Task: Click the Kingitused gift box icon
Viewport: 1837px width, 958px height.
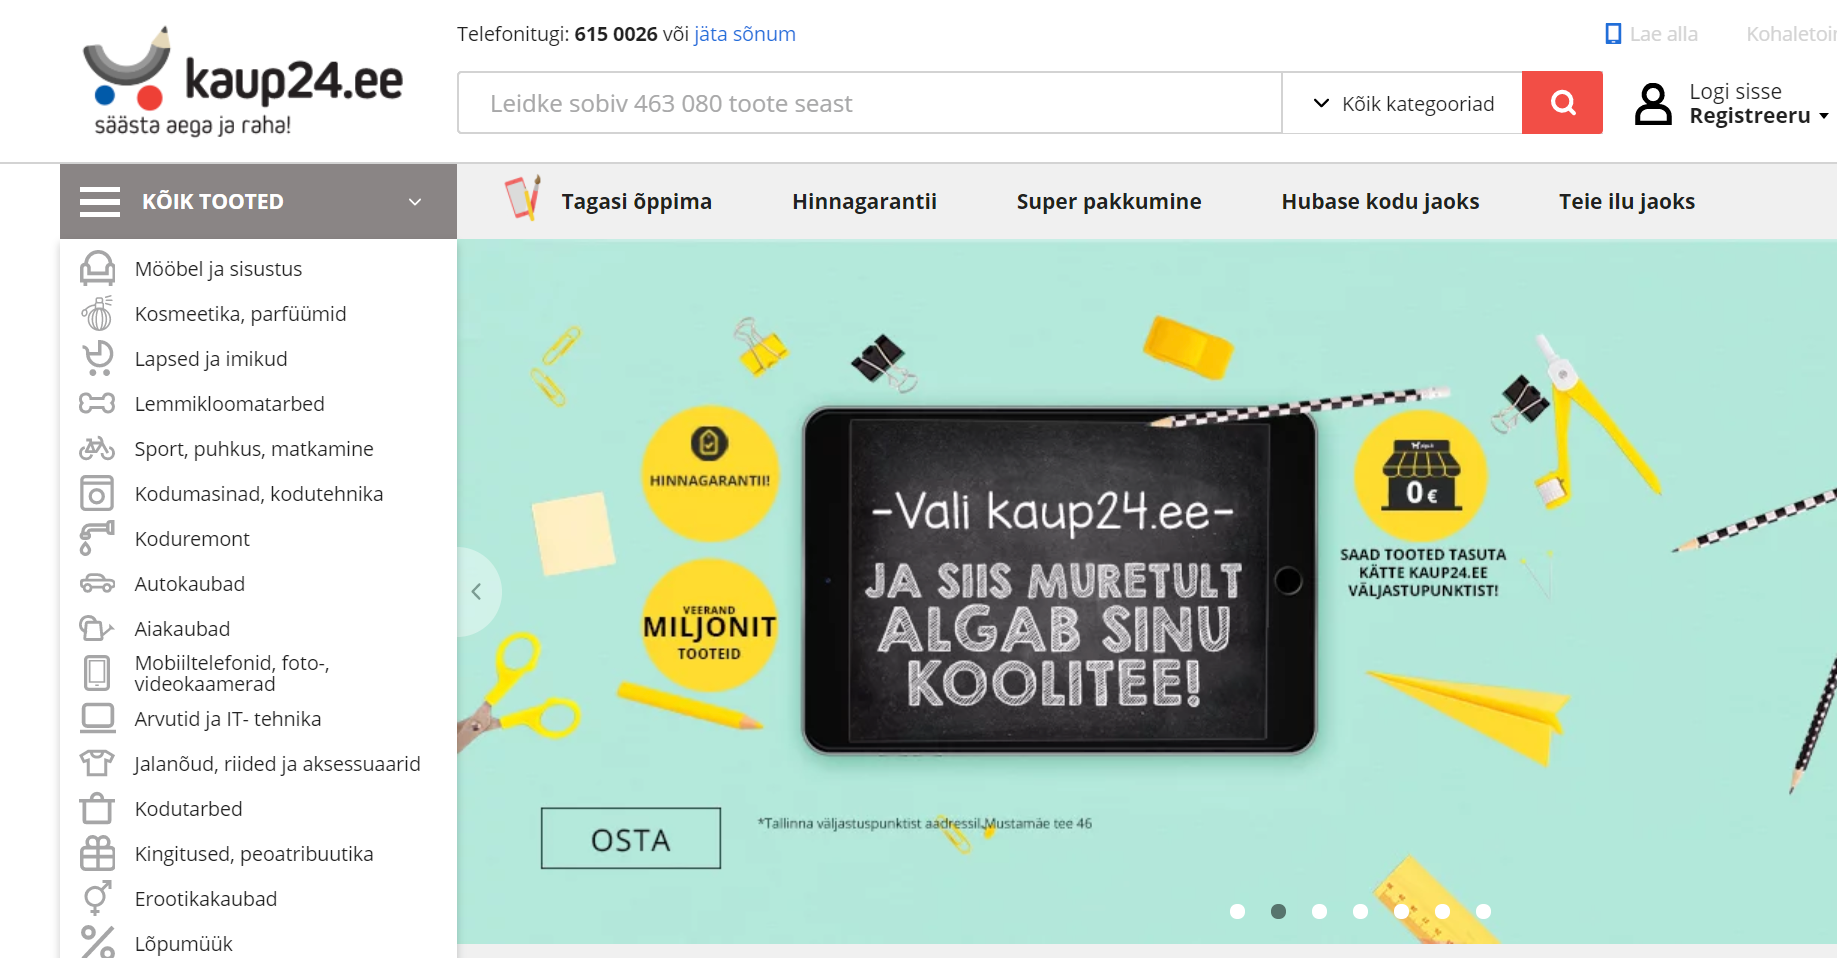Action: (97, 853)
